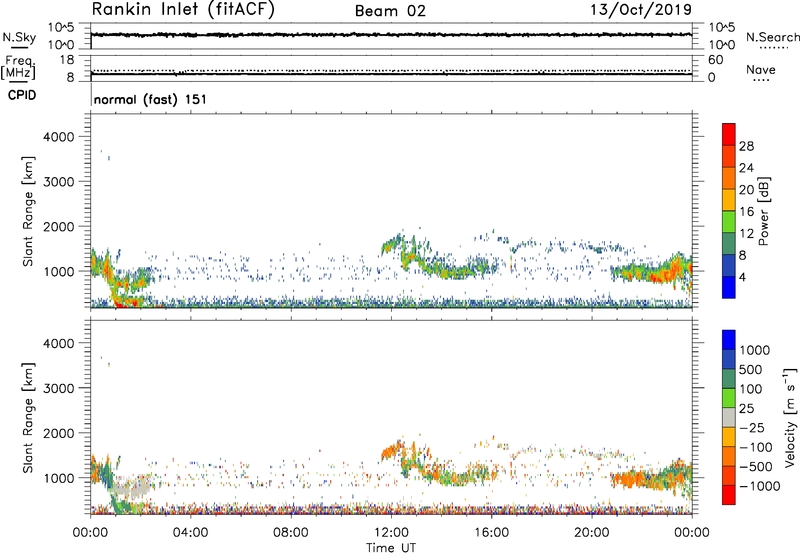Click the 'N.Sky' legend label
This screenshot has height=554, width=800.
[x=19, y=37]
